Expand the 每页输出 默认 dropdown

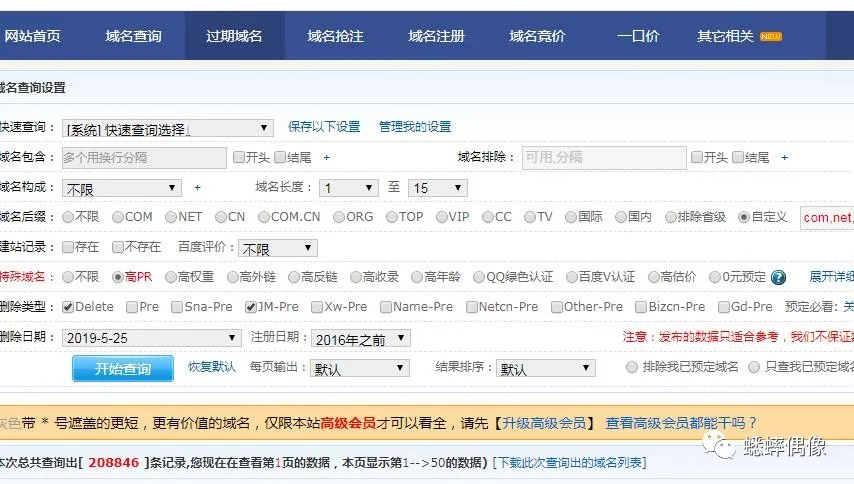coord(359,369)
